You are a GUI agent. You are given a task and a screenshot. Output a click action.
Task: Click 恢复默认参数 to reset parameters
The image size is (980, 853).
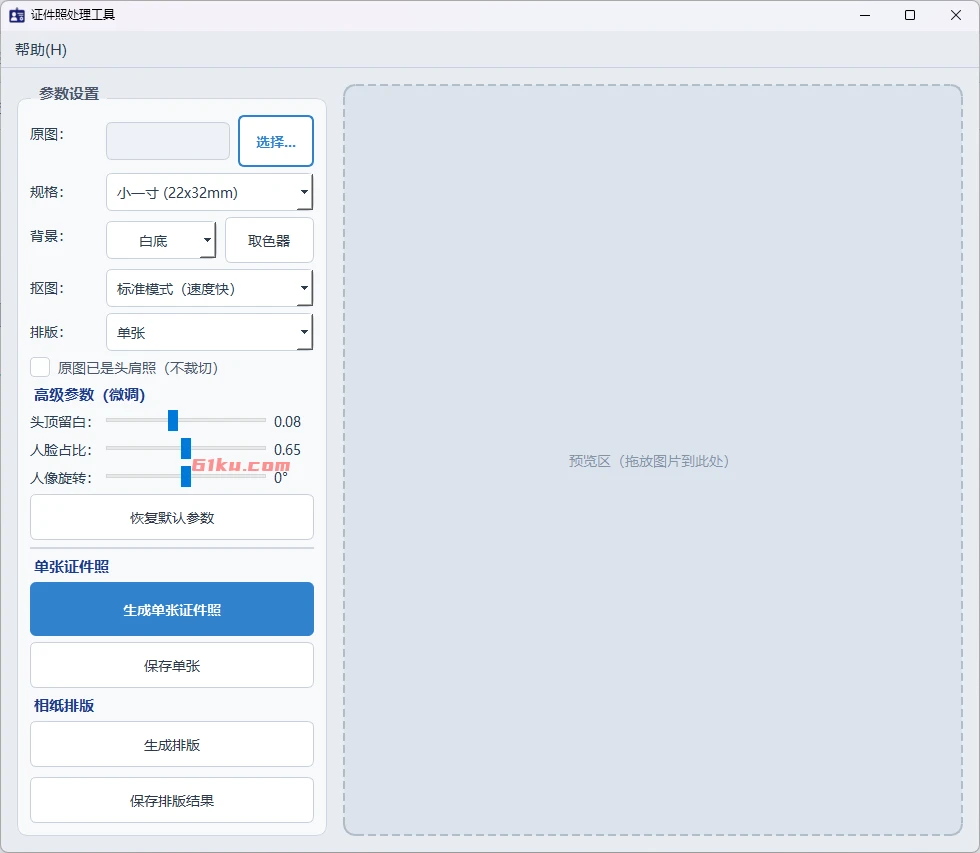(x=172, y=517)
